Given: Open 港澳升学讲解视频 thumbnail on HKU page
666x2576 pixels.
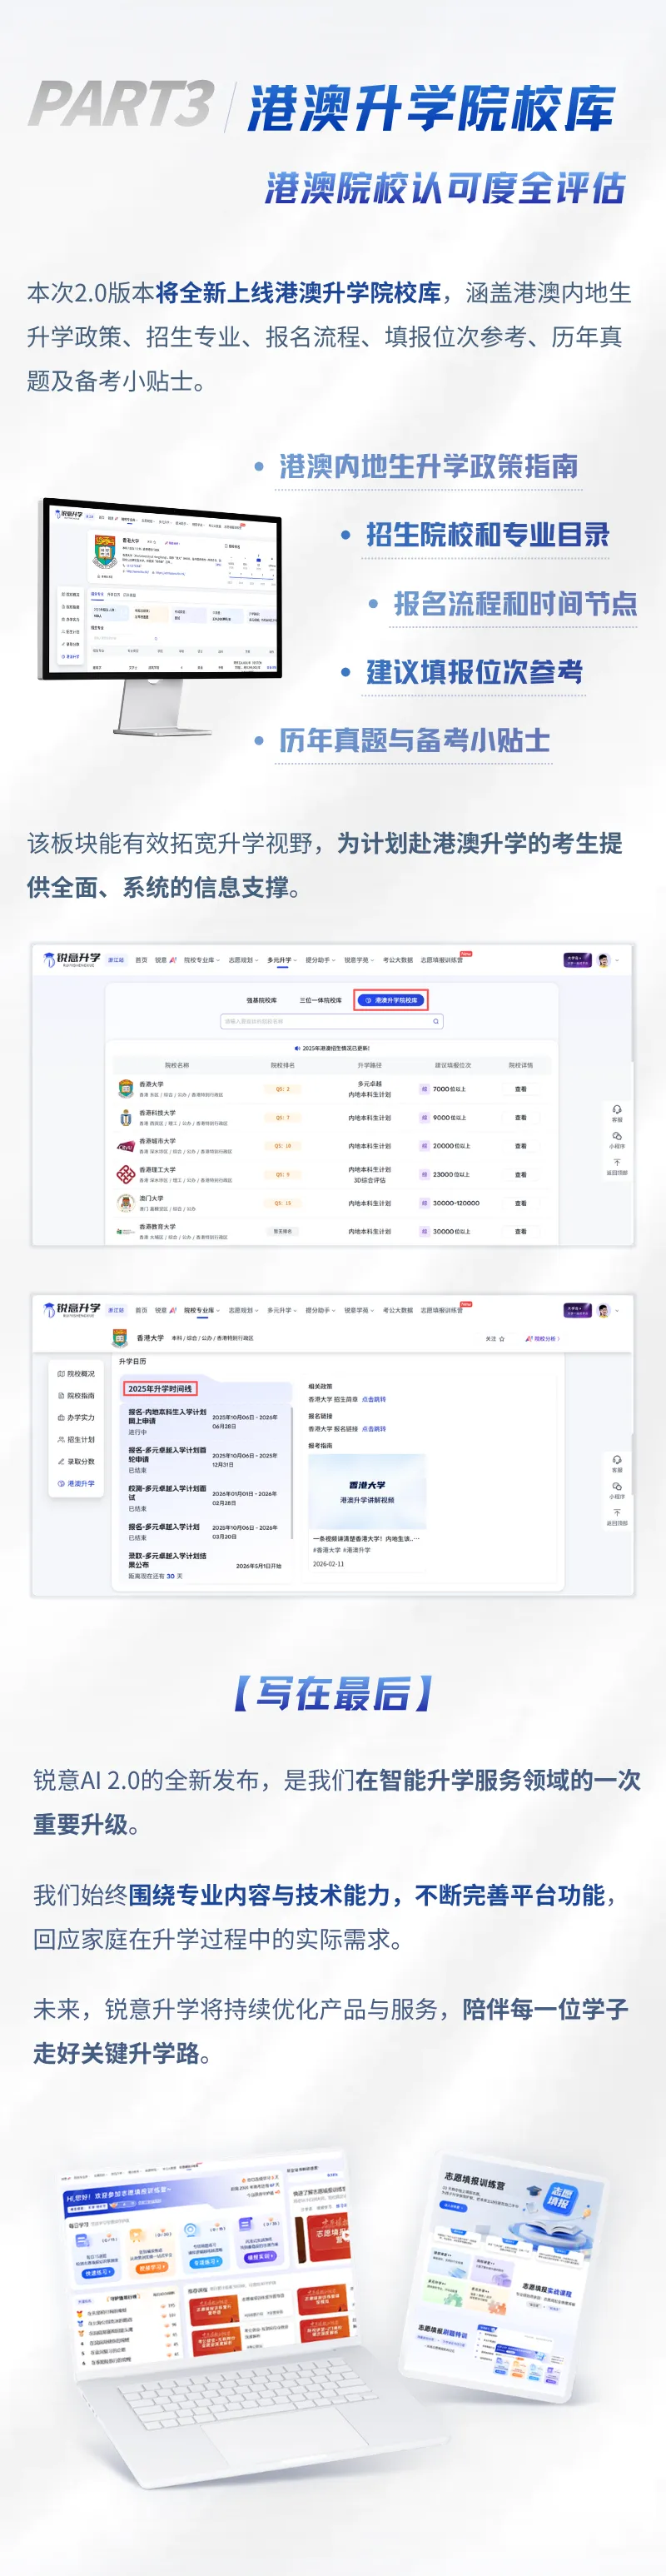Looking at the screenshot, I should (x=367, y=1491).
